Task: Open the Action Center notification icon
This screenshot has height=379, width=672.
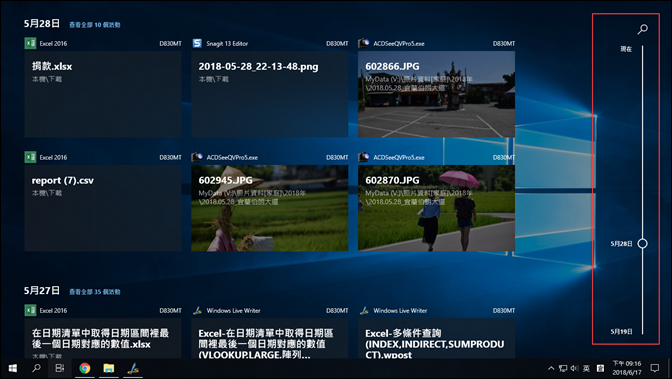Action: (x=654, y=368)
